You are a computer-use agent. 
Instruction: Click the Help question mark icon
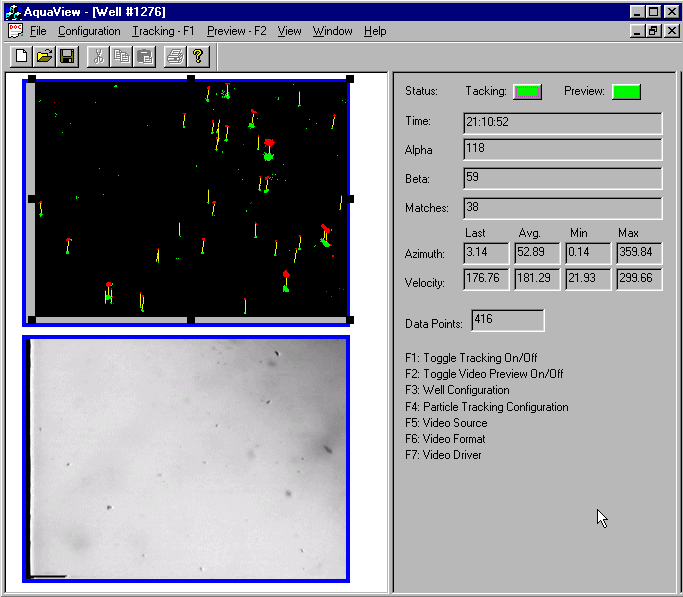tap(198, 56)
